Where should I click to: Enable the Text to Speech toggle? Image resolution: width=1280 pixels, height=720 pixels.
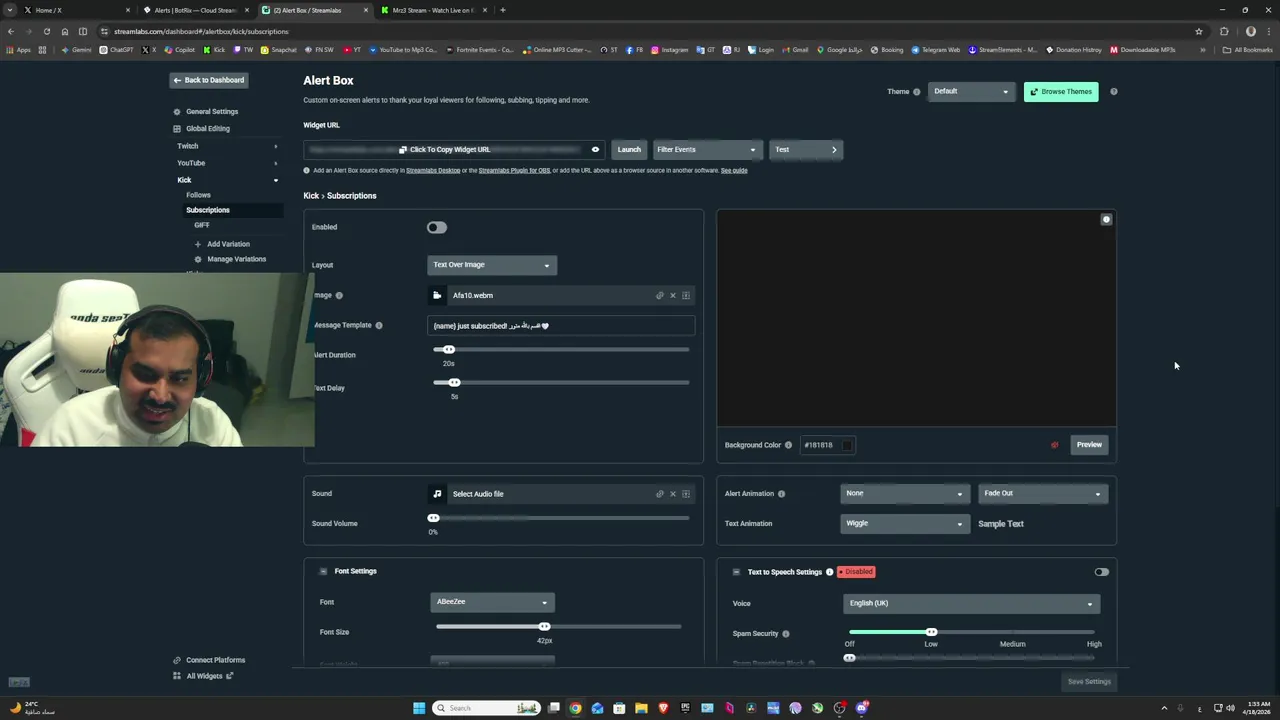click(1101, 572)
